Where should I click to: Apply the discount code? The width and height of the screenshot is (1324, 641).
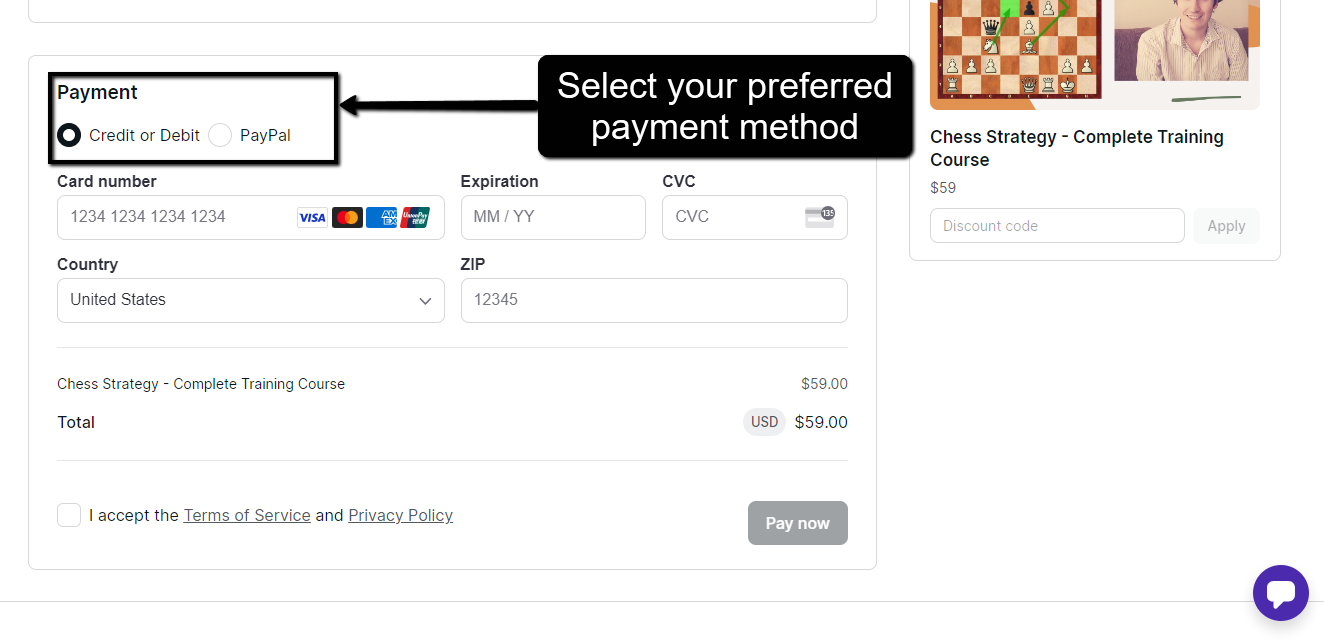tap(1226, 226)
